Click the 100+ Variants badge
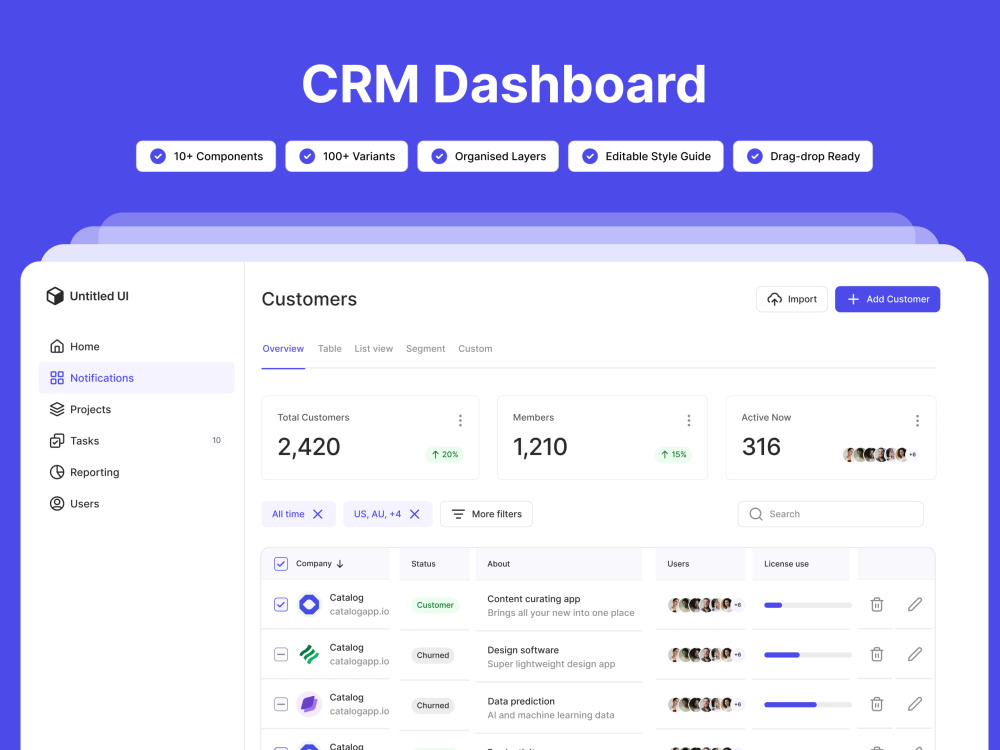Viewport: 1000px width, 750px height. click(346, 156)
